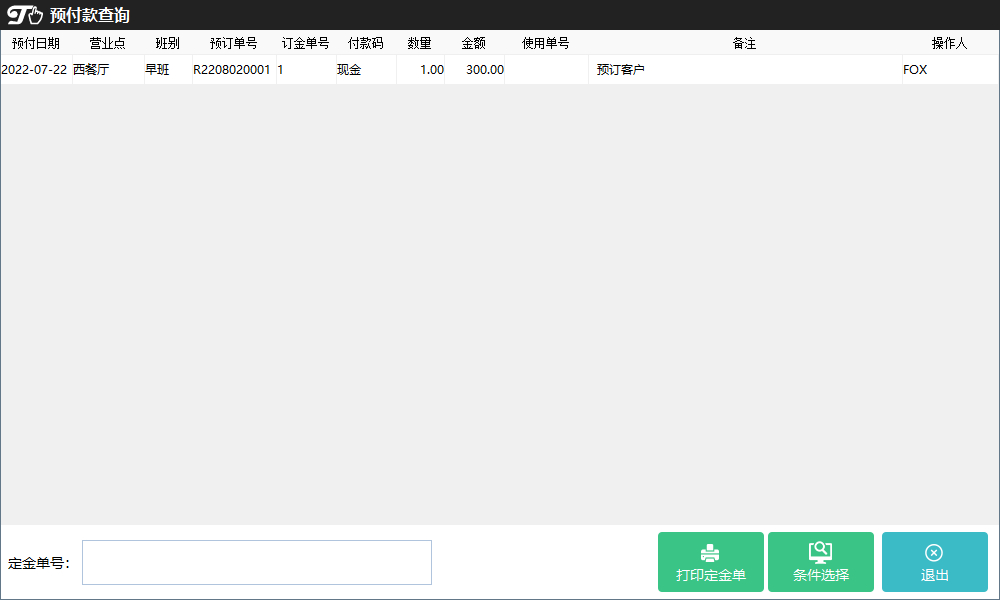Click the printer icon for 打印定金单

click(710, 553)
